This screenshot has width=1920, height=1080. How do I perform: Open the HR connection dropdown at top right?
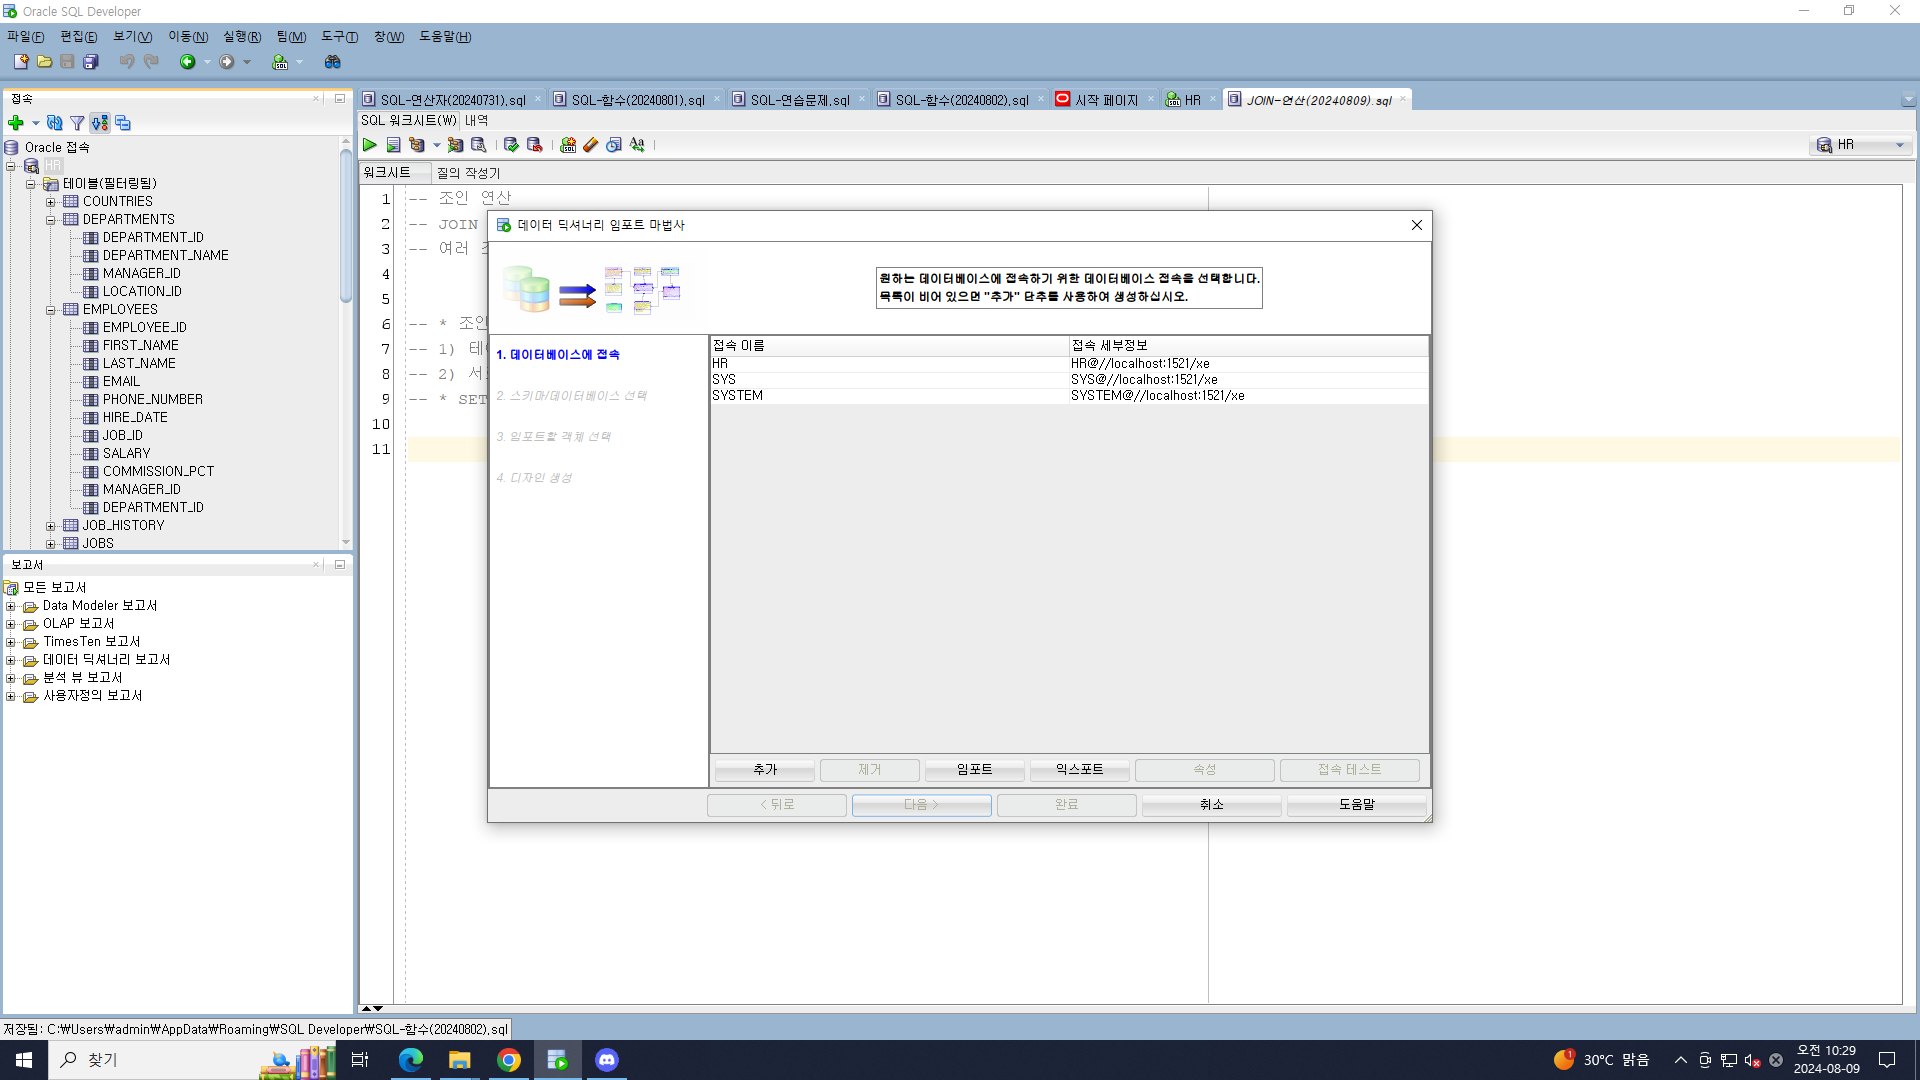point(1899,145)
